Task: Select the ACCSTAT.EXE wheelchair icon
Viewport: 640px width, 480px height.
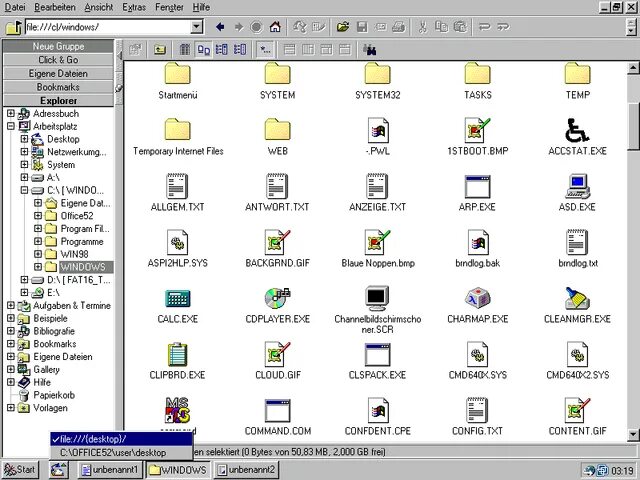Action: coord(577,130)
